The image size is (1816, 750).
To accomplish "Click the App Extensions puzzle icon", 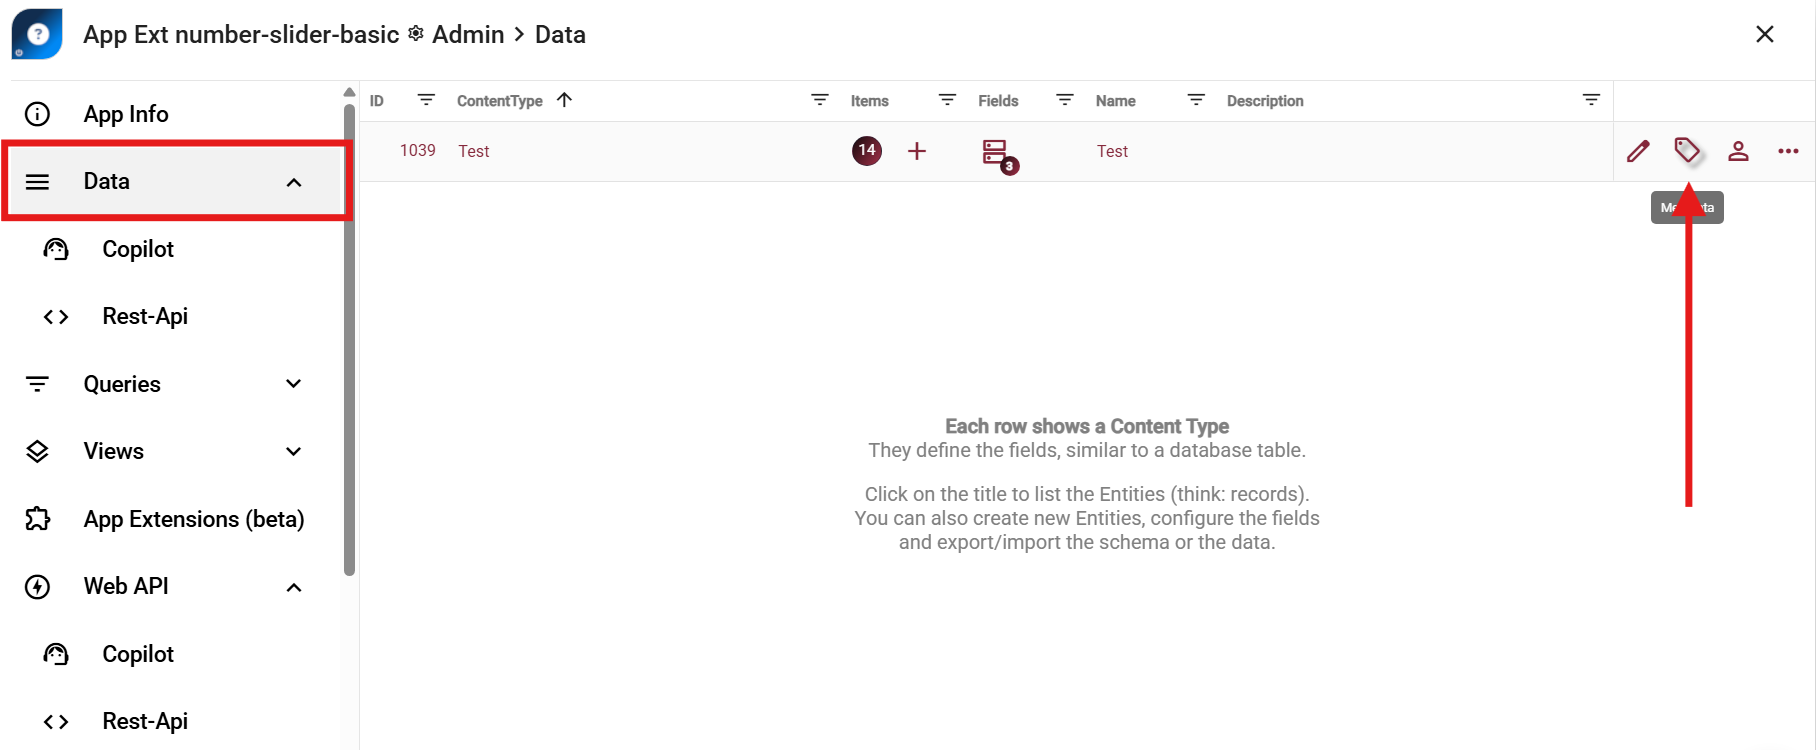I will coord(37,519).
